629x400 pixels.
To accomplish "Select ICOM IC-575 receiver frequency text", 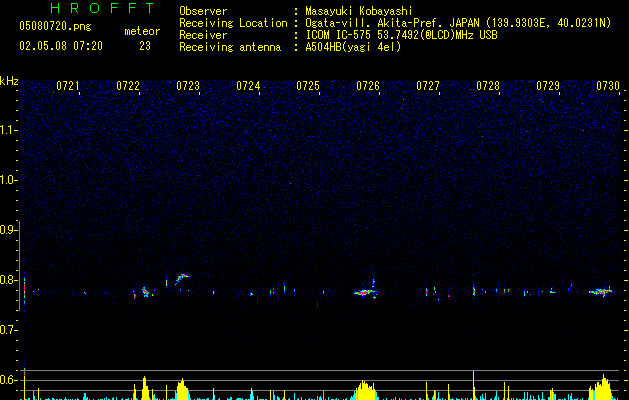I will 402,35.
